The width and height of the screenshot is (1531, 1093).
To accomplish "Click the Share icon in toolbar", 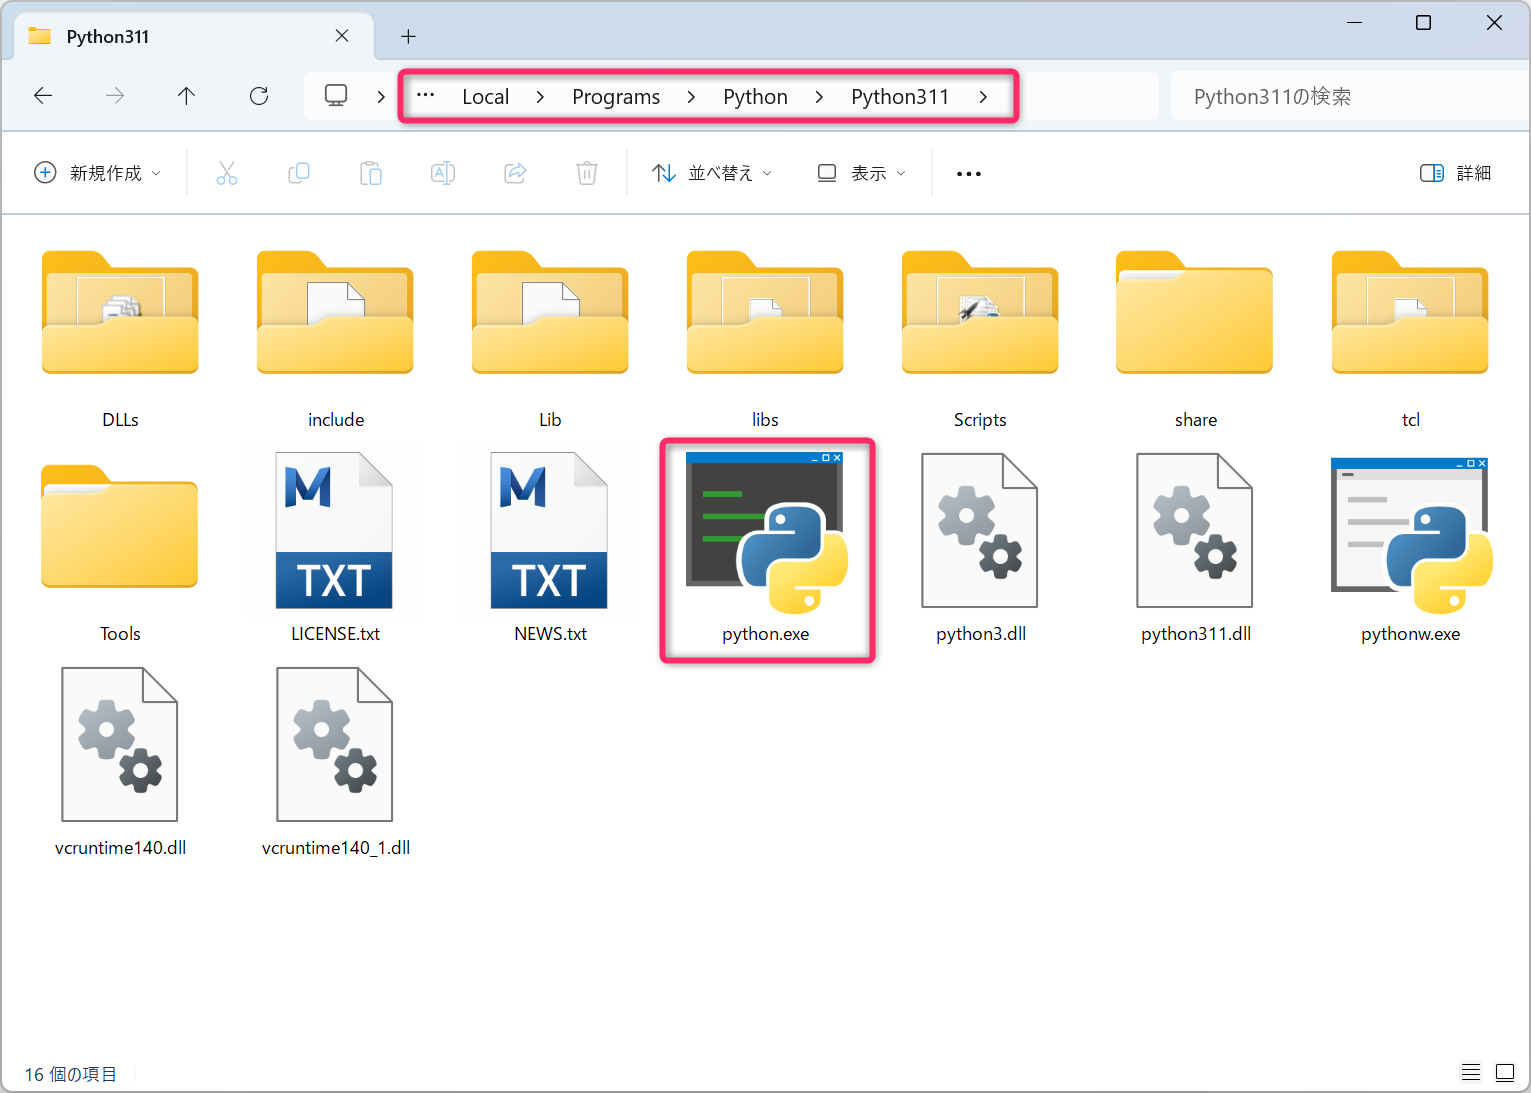I will pos(515,173).
